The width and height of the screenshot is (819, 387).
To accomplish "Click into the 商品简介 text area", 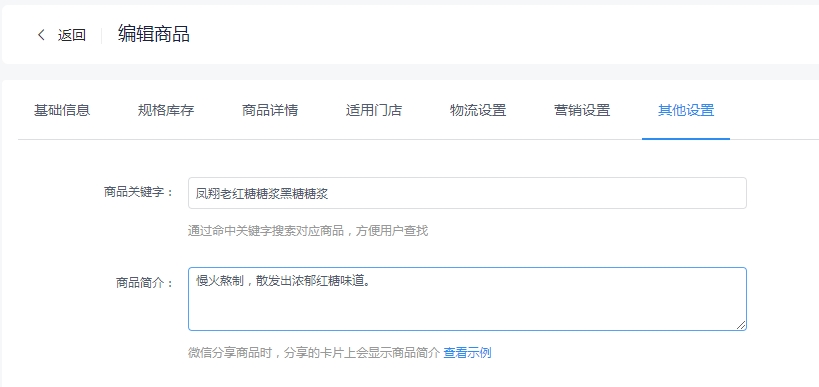I will click(467, 299).
